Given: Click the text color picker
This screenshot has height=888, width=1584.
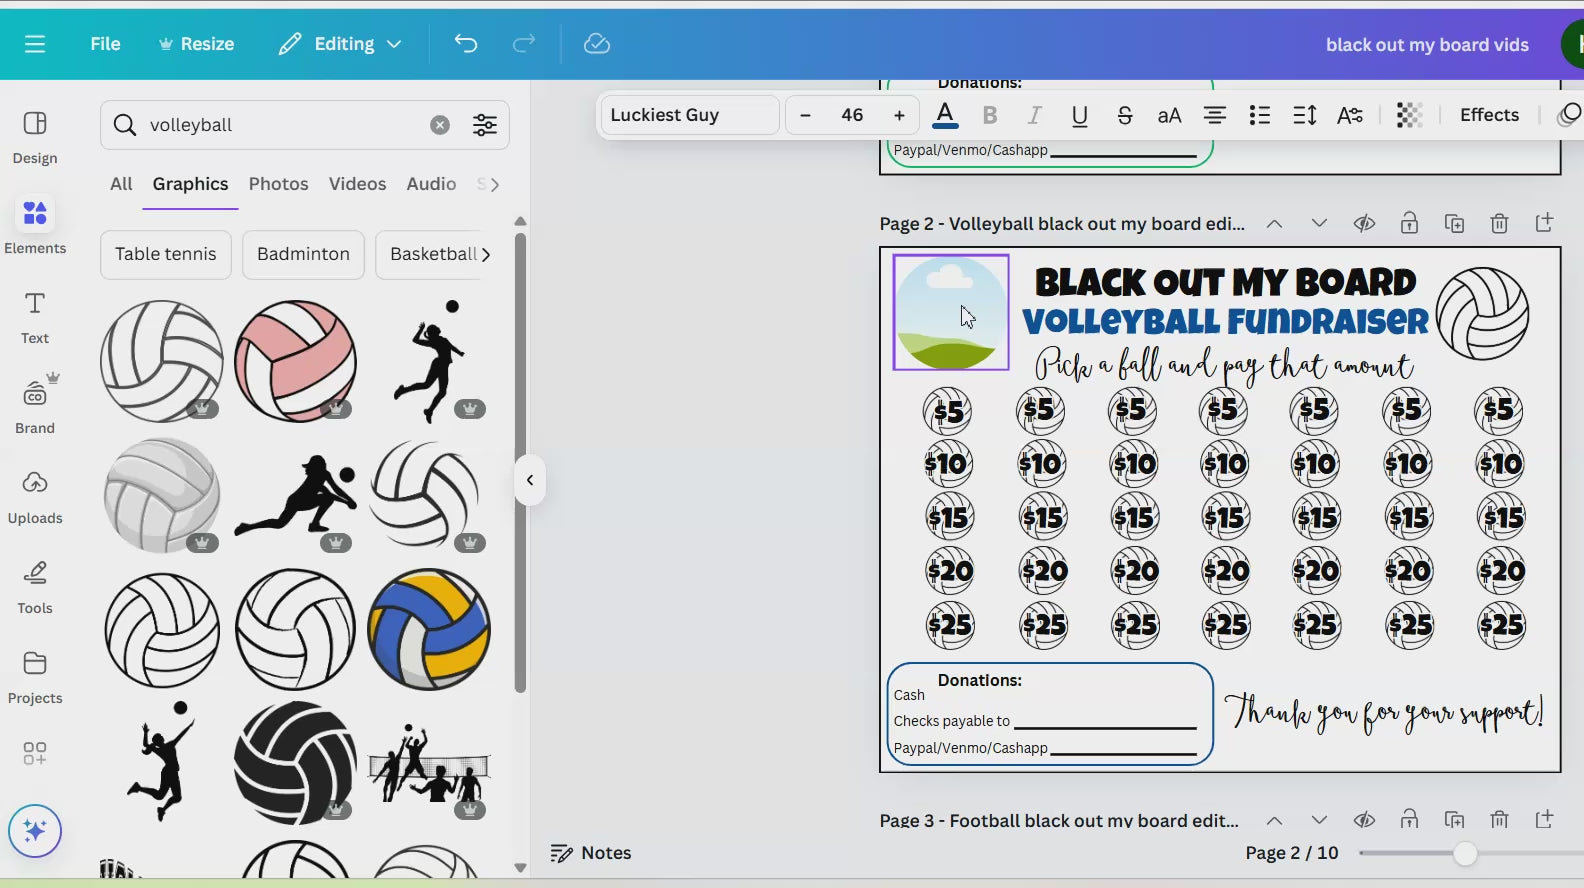Looking at the screenshot, I should click(945, 115).
